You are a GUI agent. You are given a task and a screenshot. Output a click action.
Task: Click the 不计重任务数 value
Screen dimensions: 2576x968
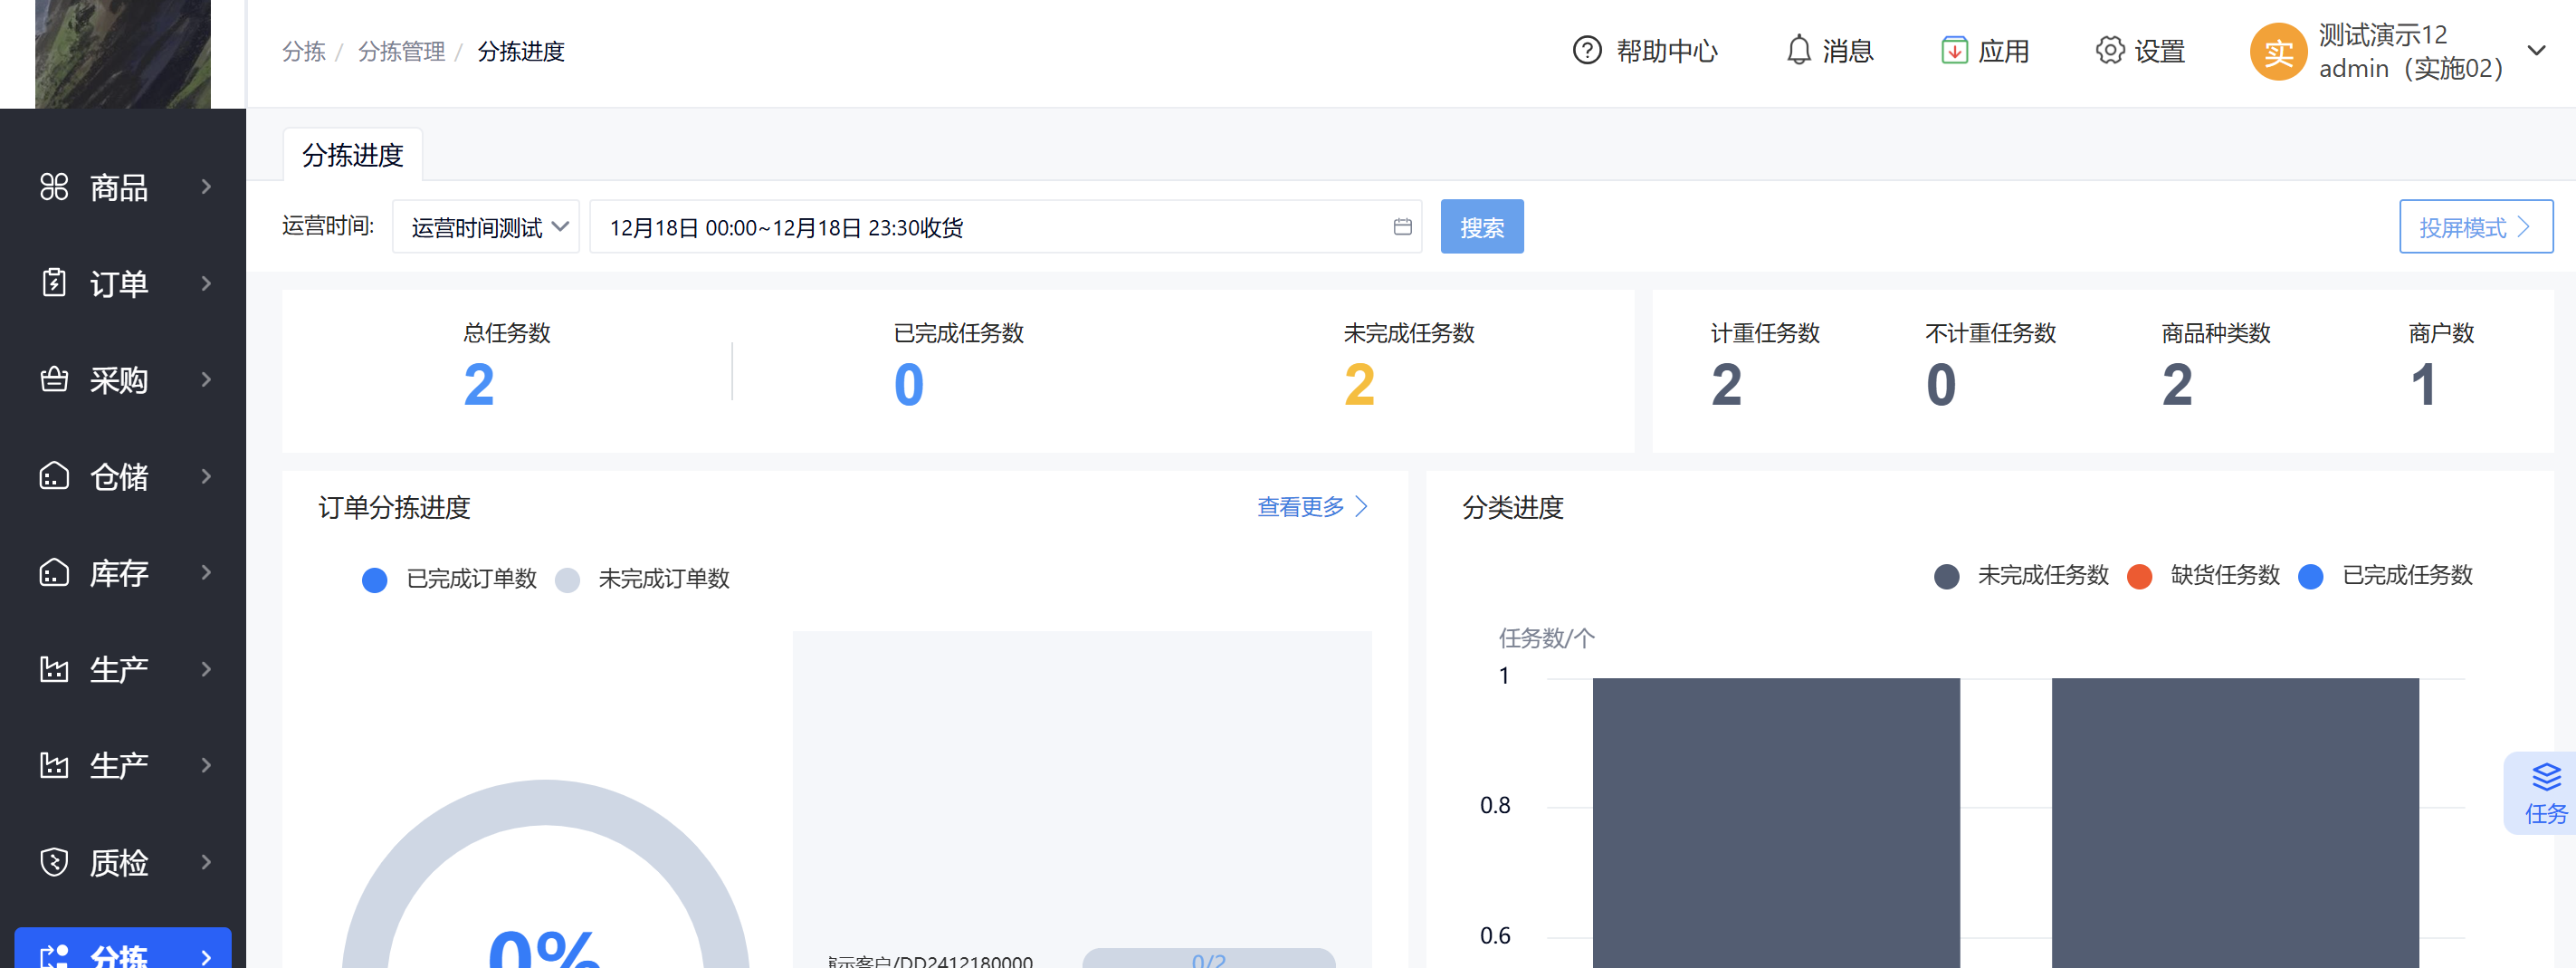[x=1941, y=385]
